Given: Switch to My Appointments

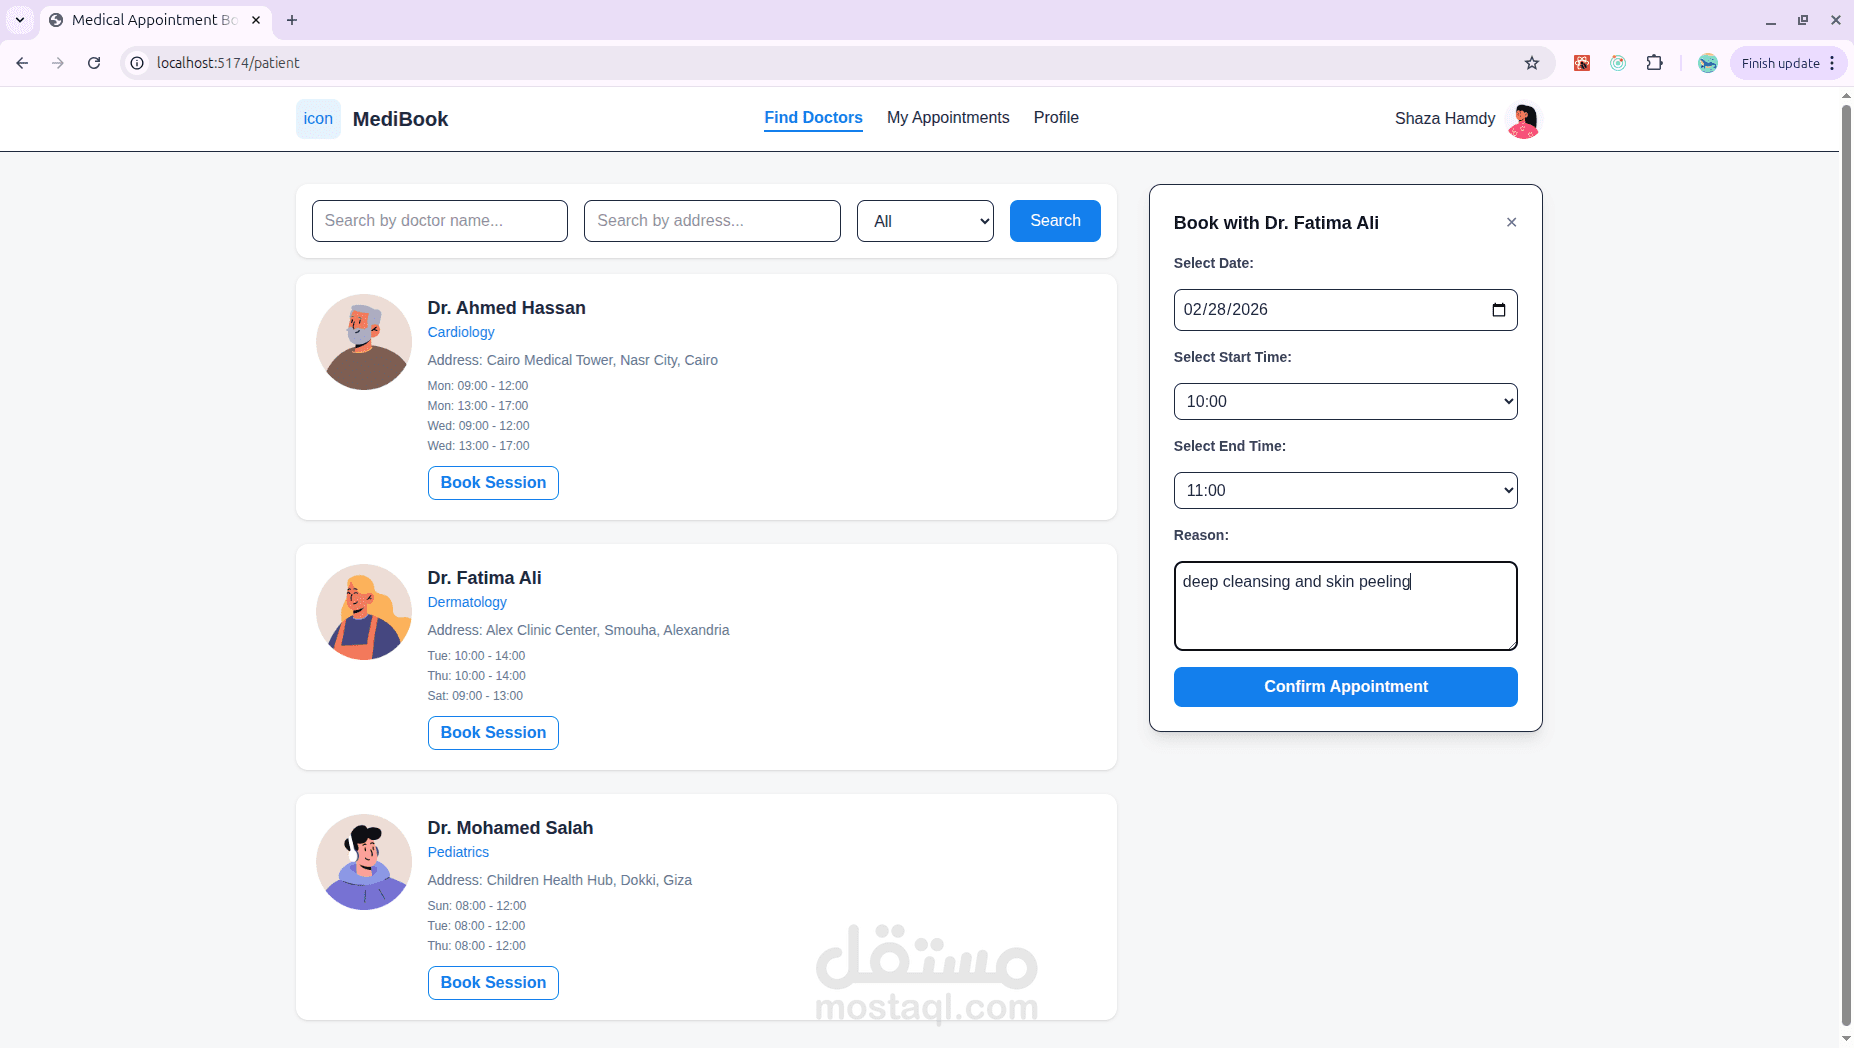Looking at the screenshot, I should click(x=947, y=118).
